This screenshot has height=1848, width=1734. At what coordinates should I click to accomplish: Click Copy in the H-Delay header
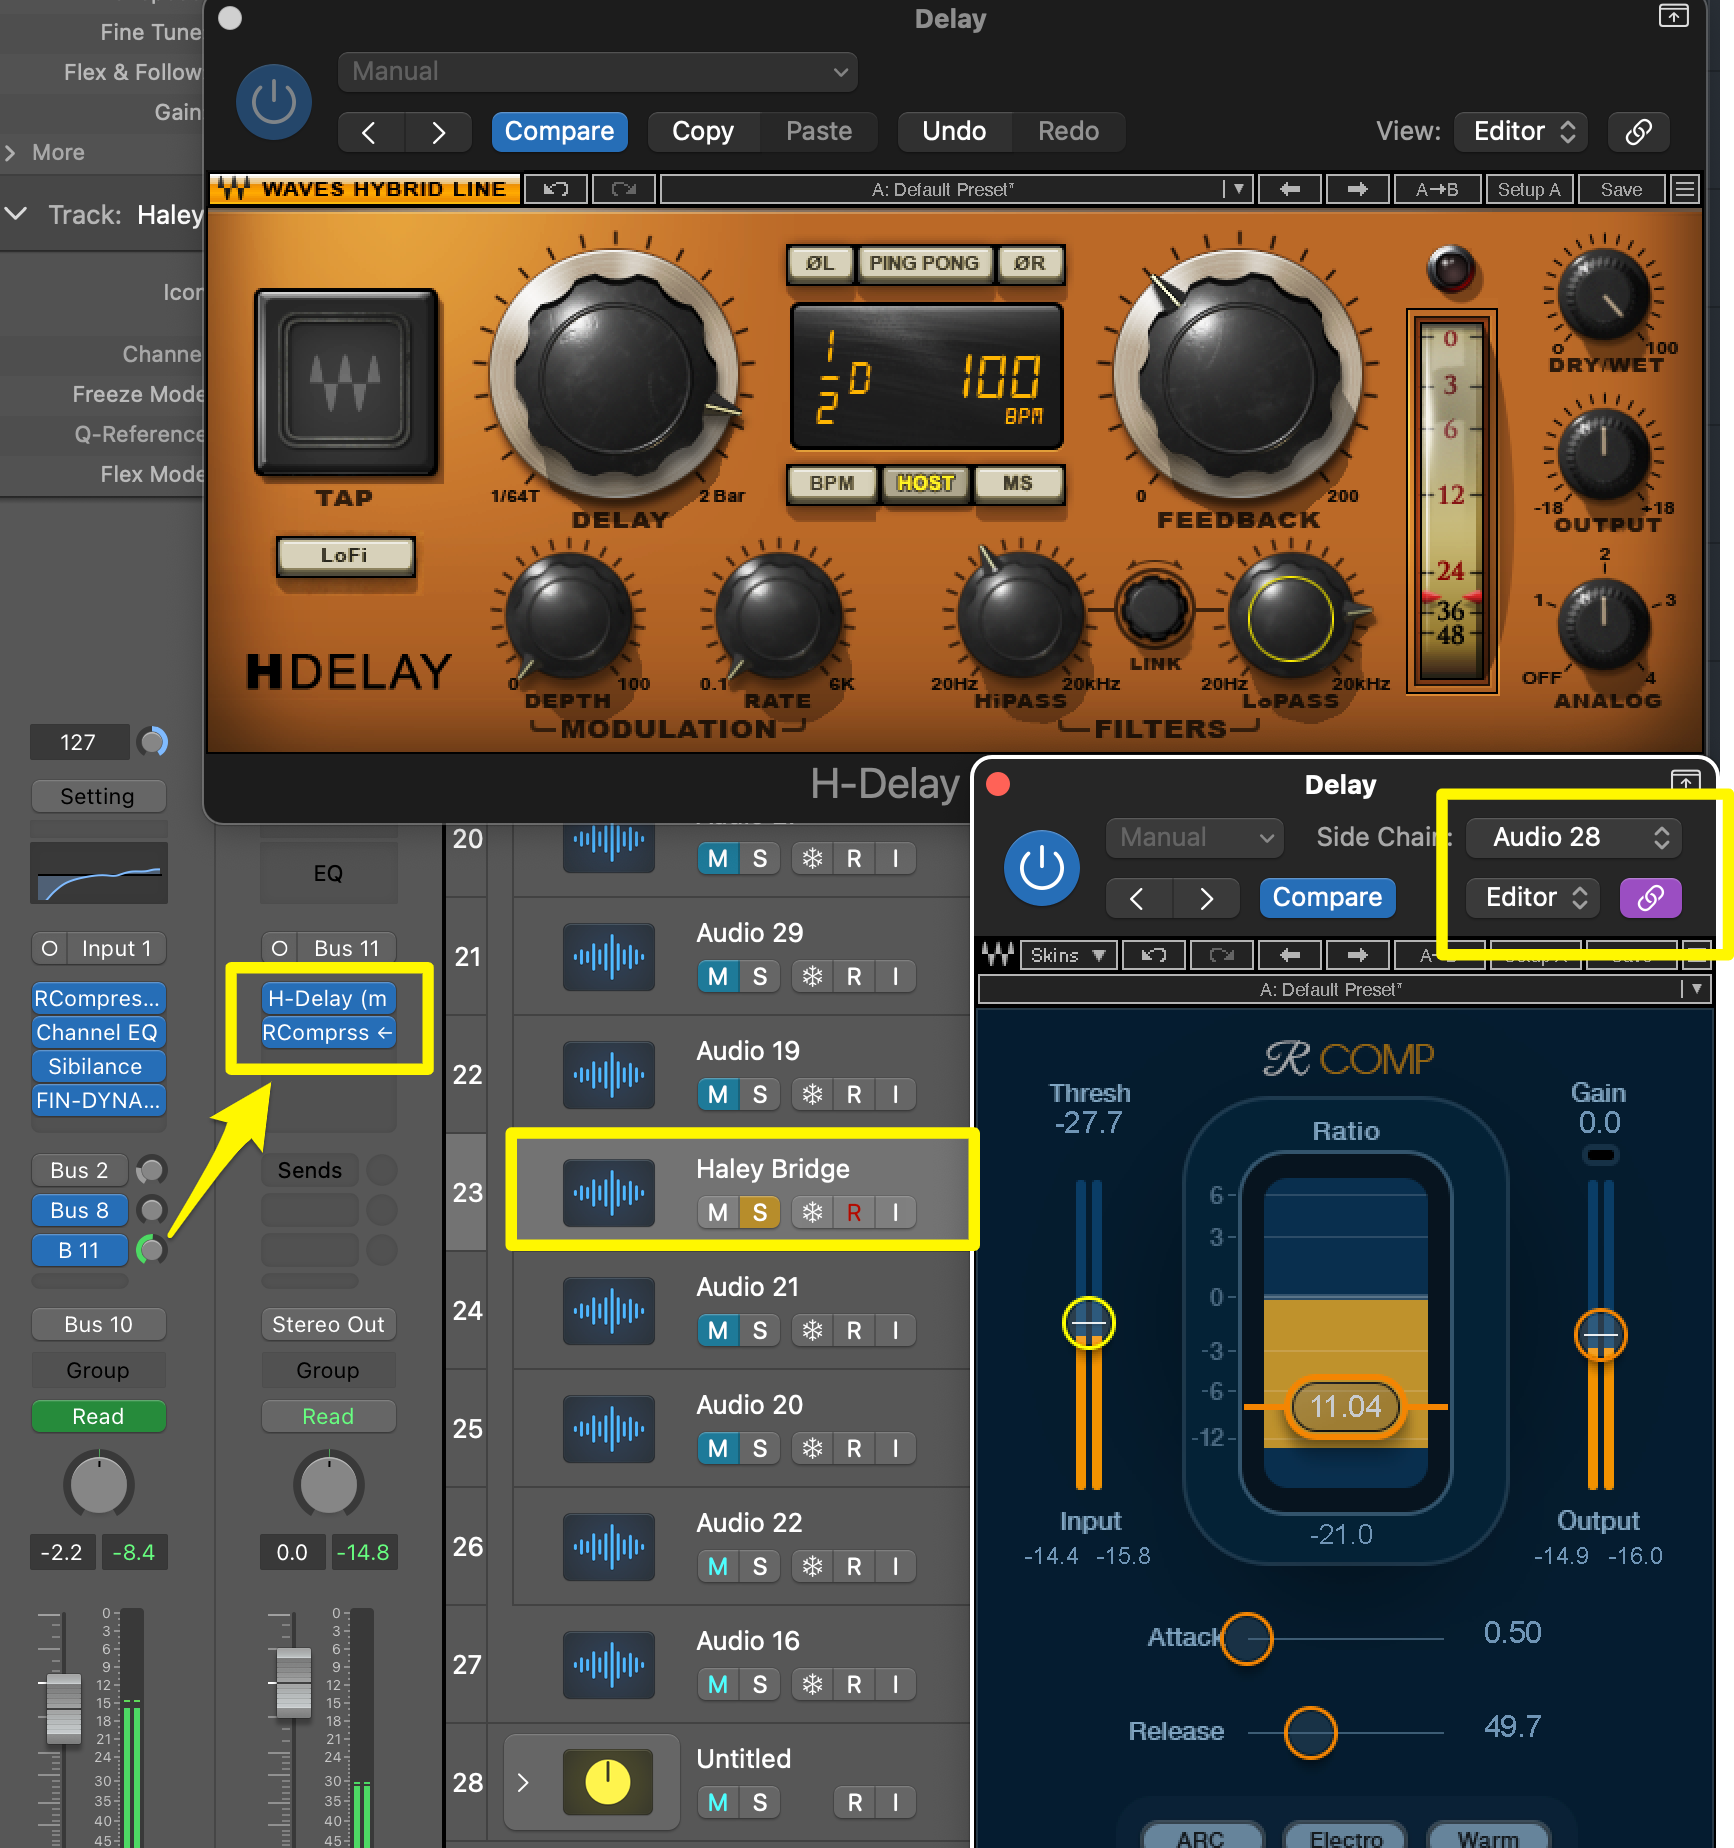(x=703, y=132)
